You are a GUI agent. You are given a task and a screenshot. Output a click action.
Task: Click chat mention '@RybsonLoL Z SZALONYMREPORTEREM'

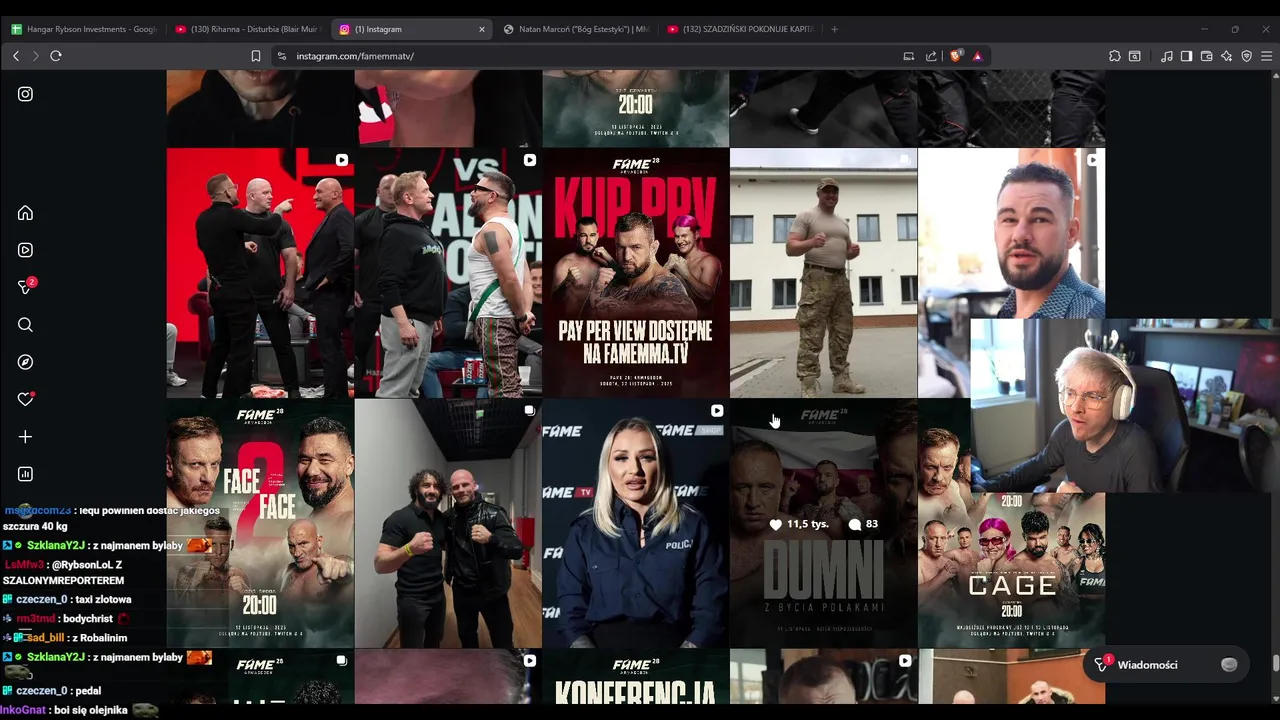click(x=65, y=573)
